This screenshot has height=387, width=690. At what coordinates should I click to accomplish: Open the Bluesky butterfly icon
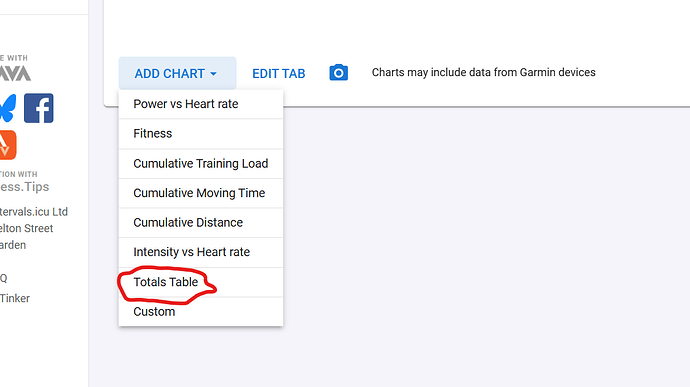(x=7, y=108)
